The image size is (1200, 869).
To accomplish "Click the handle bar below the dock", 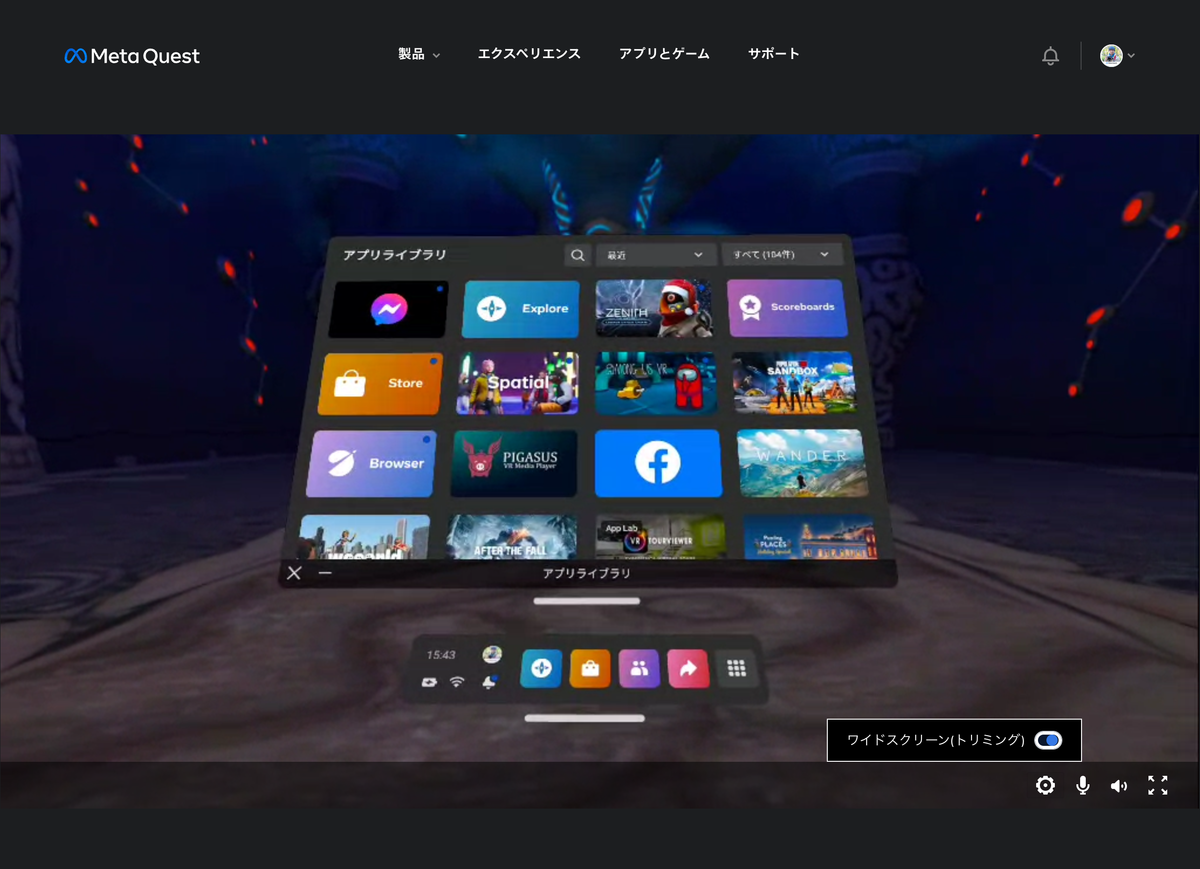I will click(585, 718).
